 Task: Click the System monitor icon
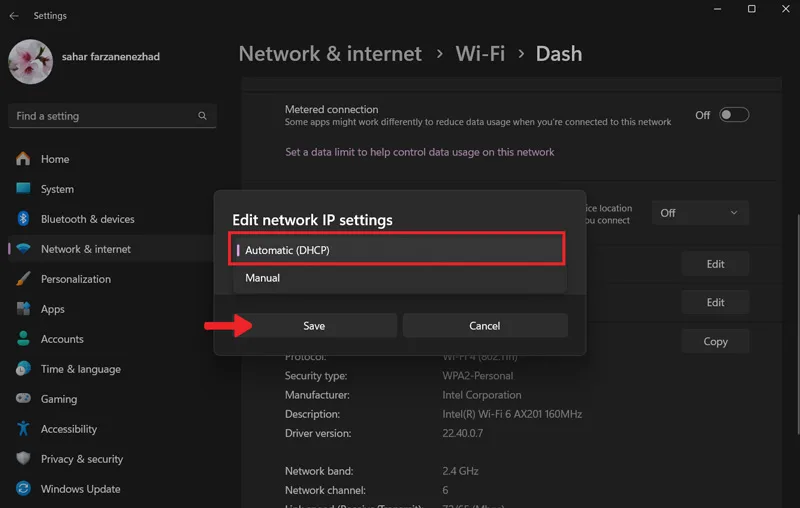[23, 188]
